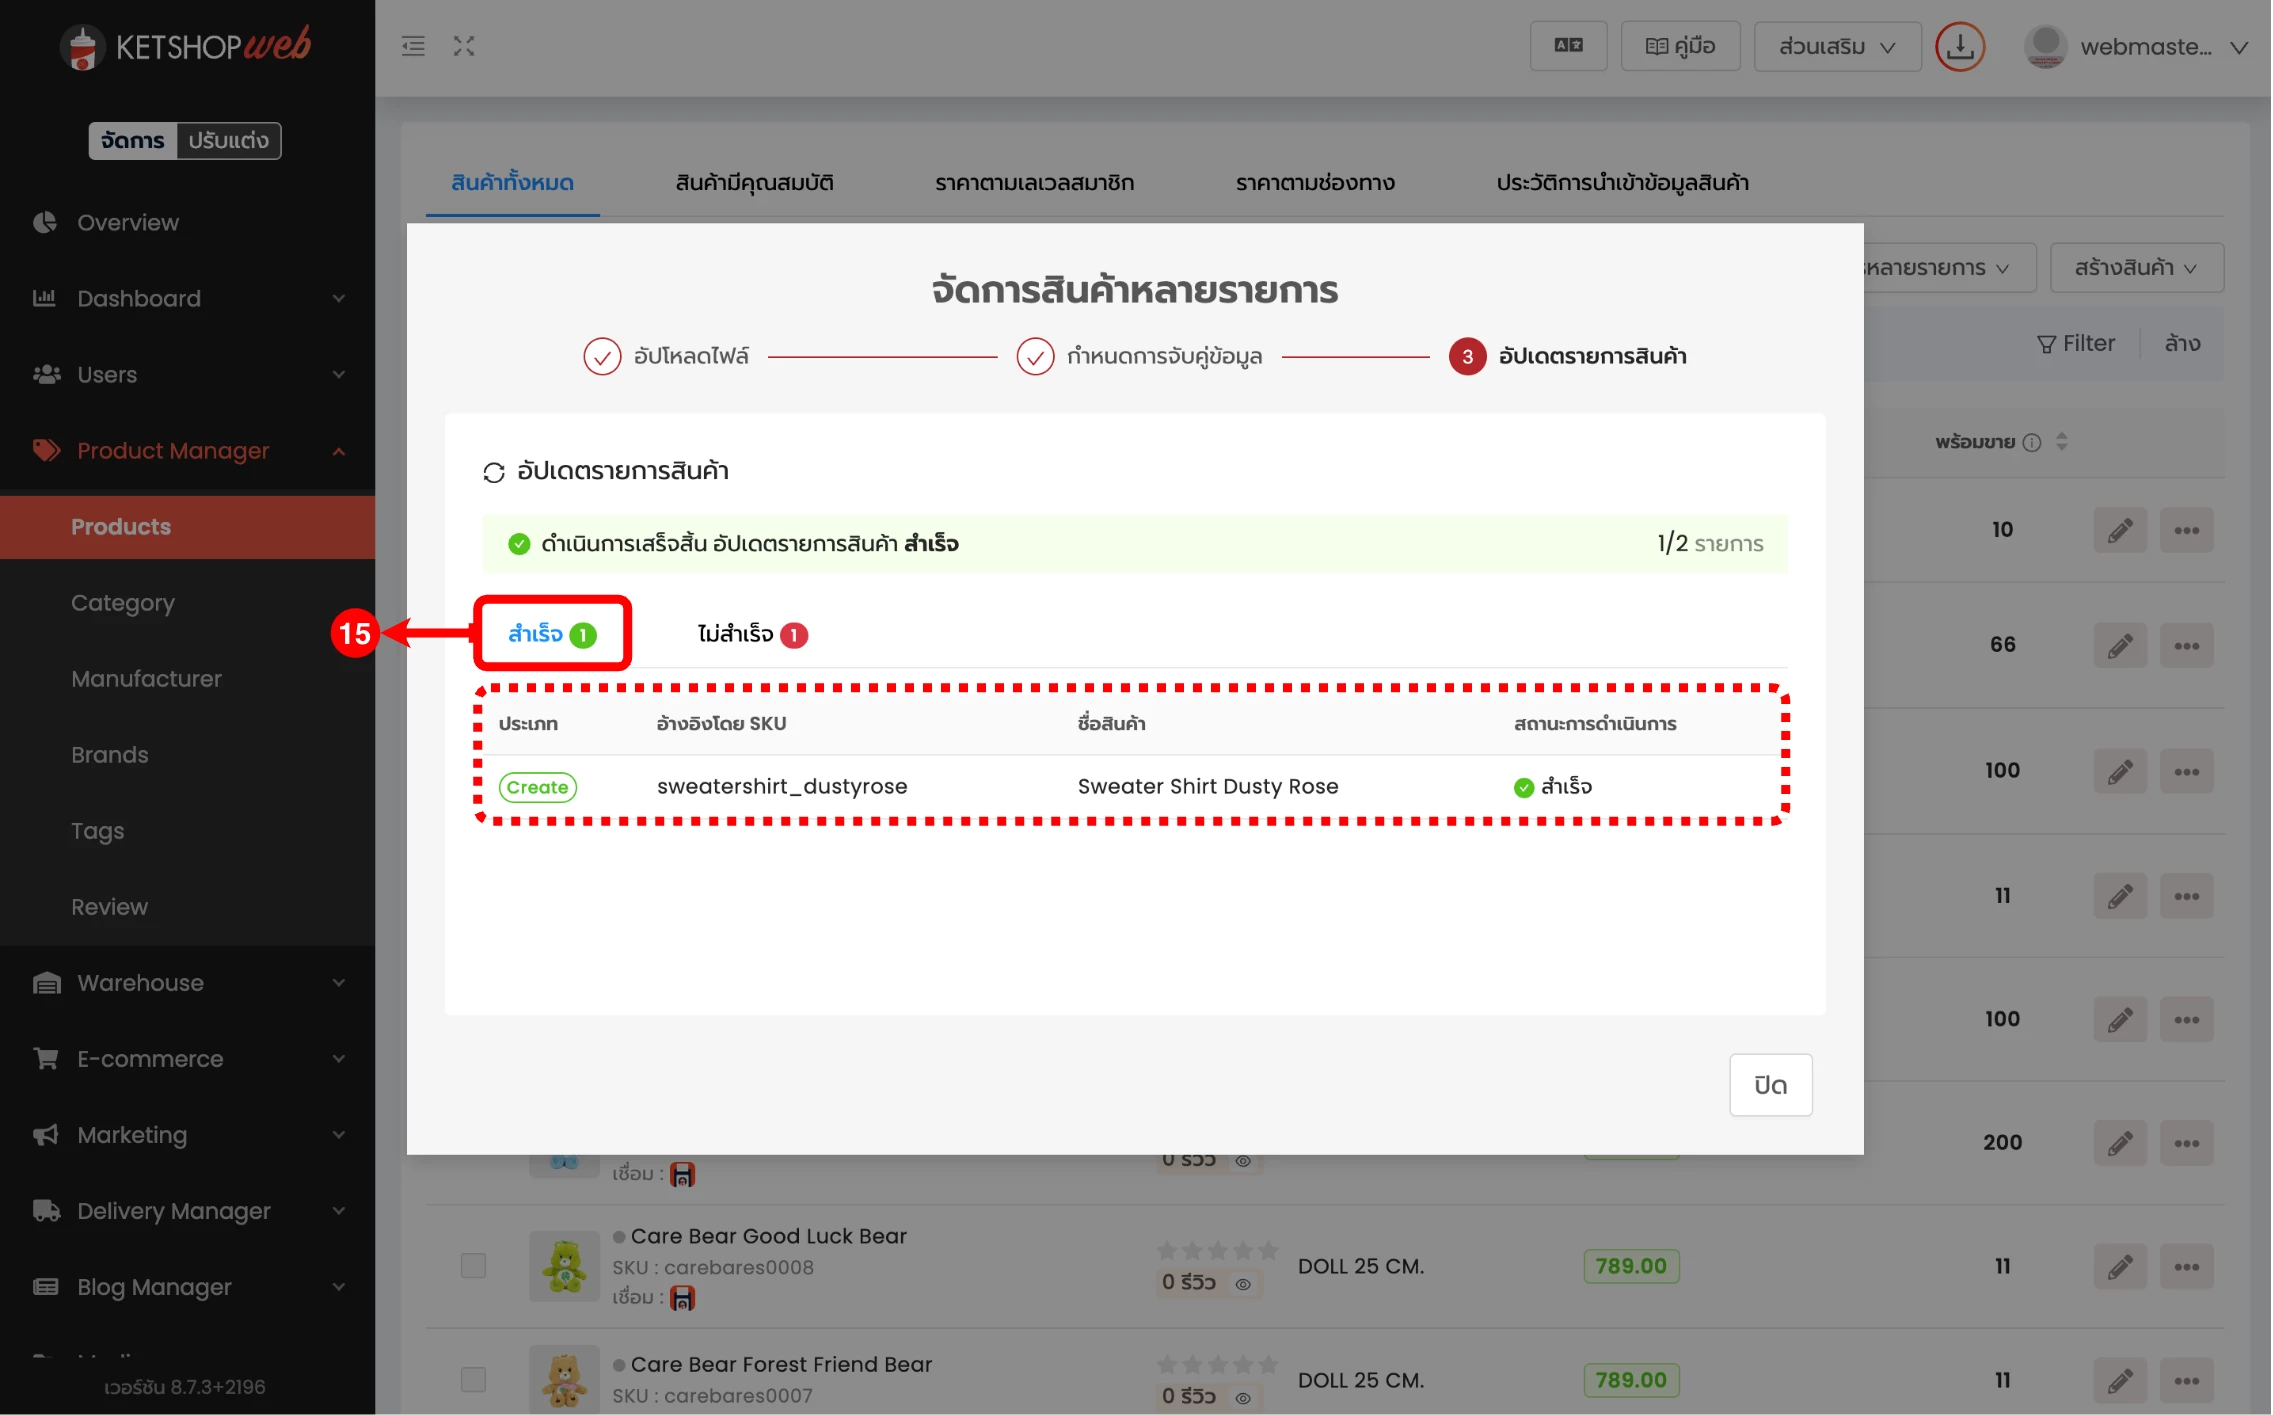
Task: Click the ปิด button to close the dialog
Action: (x=1769, y=1085)
